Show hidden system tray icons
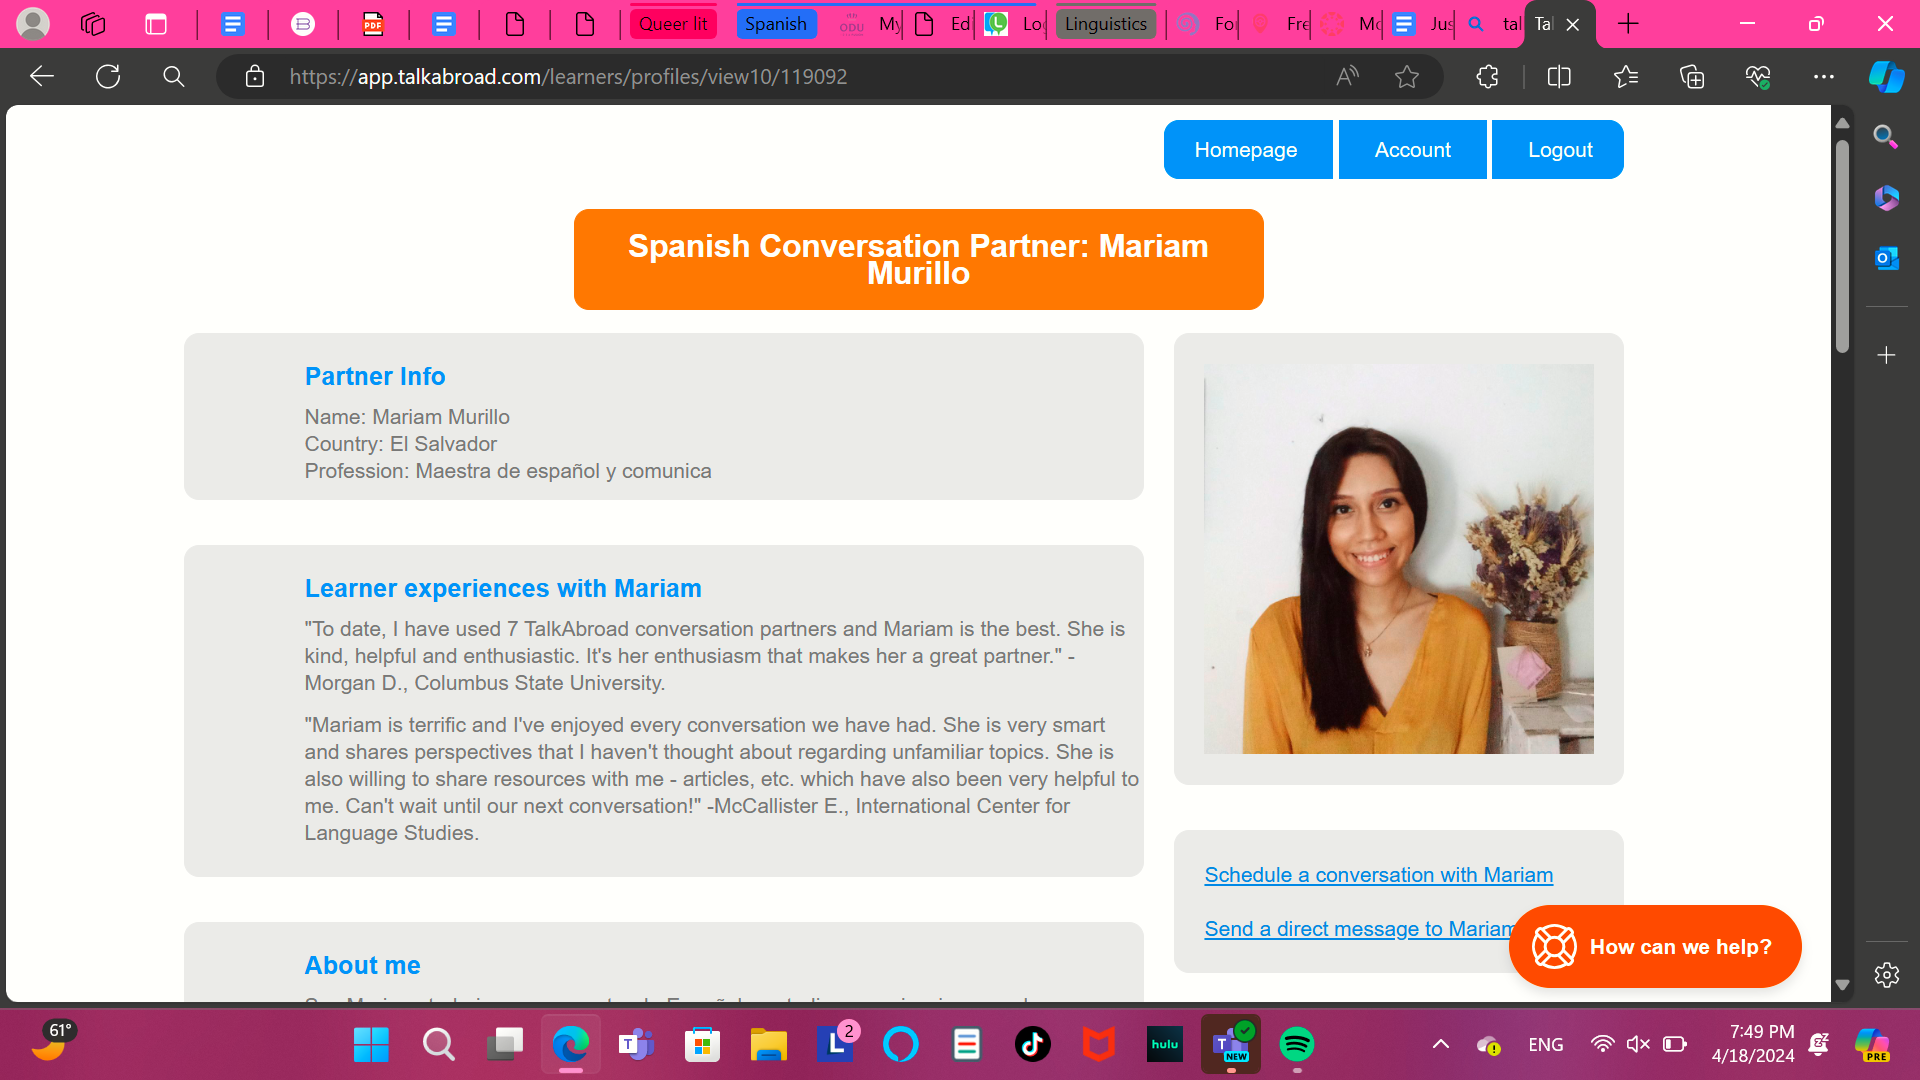Viewport: 1920px width, 1080px height. pyautogui.click(x=1441, y=1045)
